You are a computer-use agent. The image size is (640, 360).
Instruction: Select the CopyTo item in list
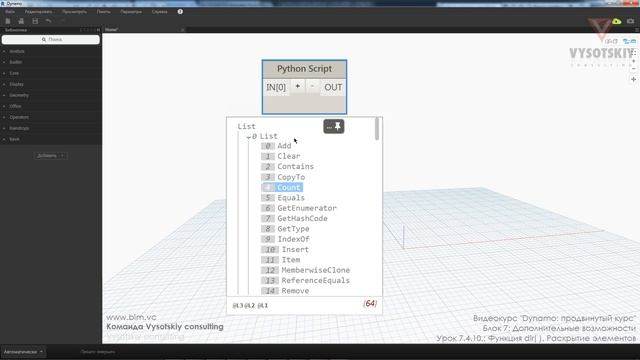pos(291,177)
